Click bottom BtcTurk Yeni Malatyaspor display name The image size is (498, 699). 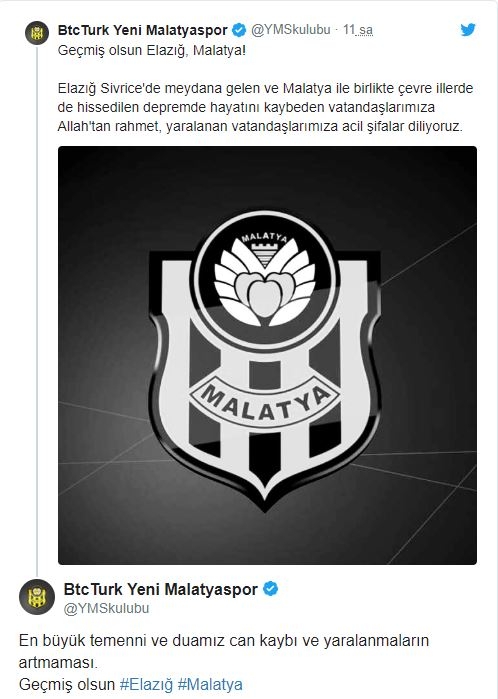161,589
